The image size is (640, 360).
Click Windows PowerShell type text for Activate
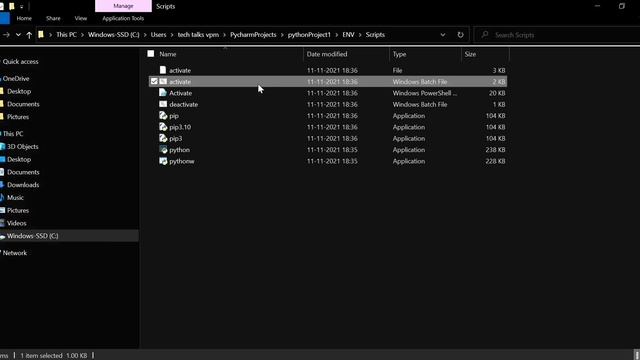click(425, 93)
